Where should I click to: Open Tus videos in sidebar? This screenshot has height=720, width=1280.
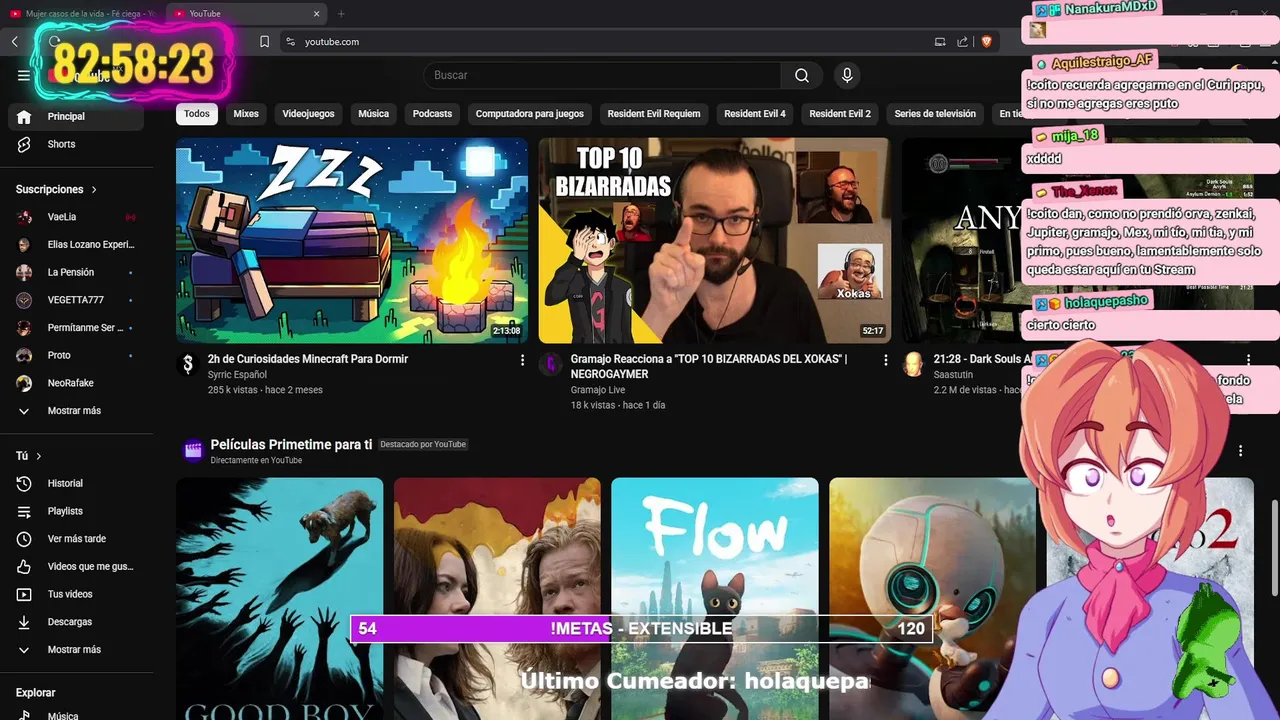76,594
